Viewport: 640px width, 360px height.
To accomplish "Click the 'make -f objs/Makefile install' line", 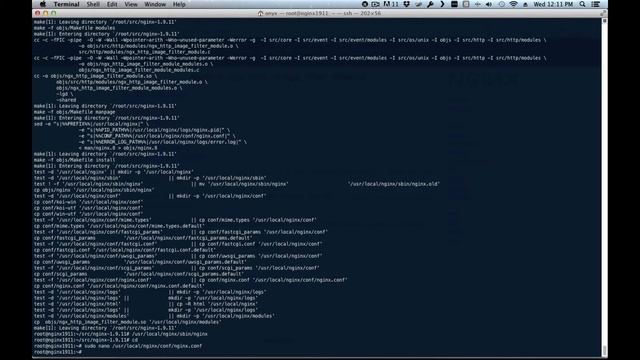I will (x=74, y=160).
